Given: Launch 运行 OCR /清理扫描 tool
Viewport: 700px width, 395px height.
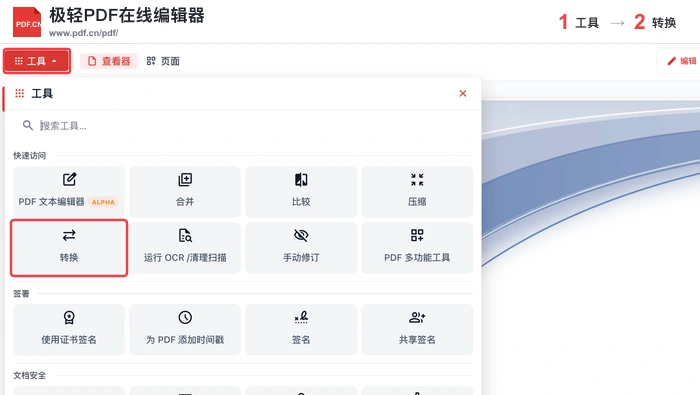Looking at the screenshot, I should (x=185, y=248).
